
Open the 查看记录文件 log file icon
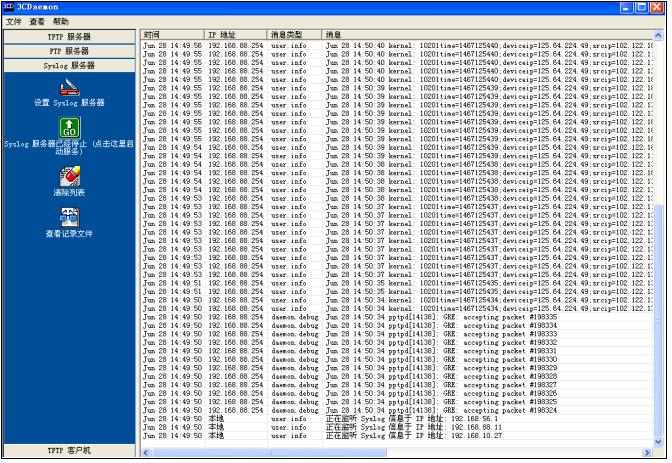[x=69, y=218]
